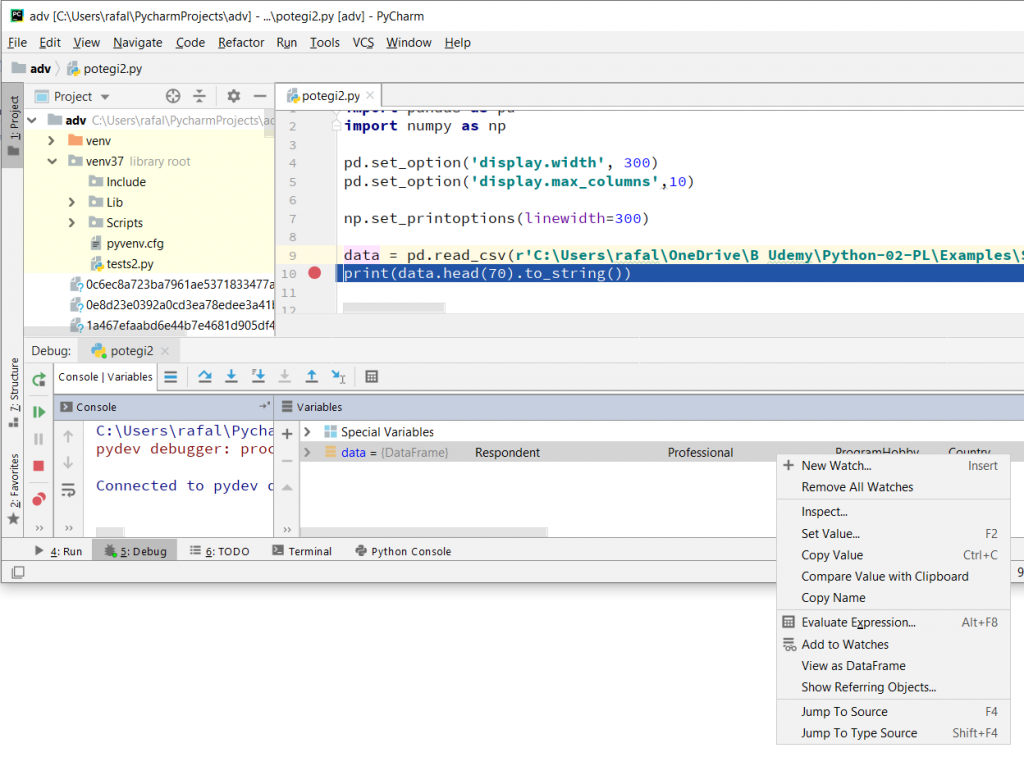Viewport: 1024px width, 757px height.
Task: Resume program with green play icon
Action: click(39, 412)
